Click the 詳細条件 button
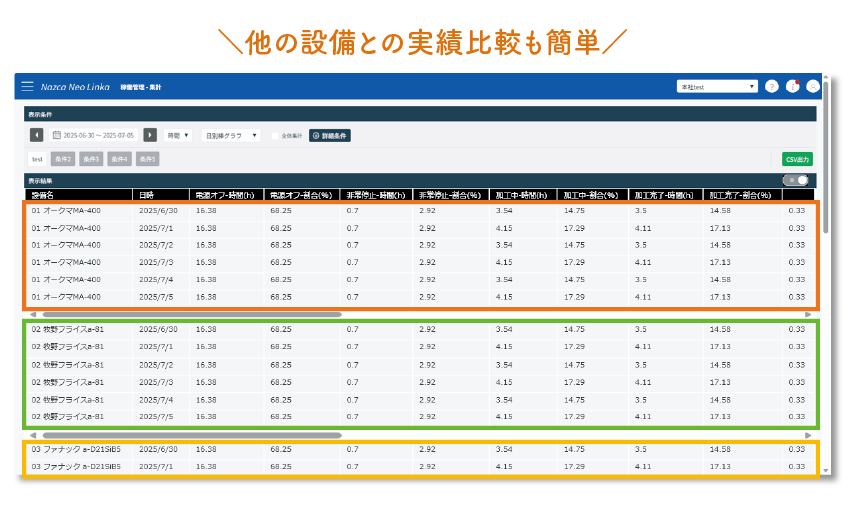The image size is (855, 511). coord(330,136)
